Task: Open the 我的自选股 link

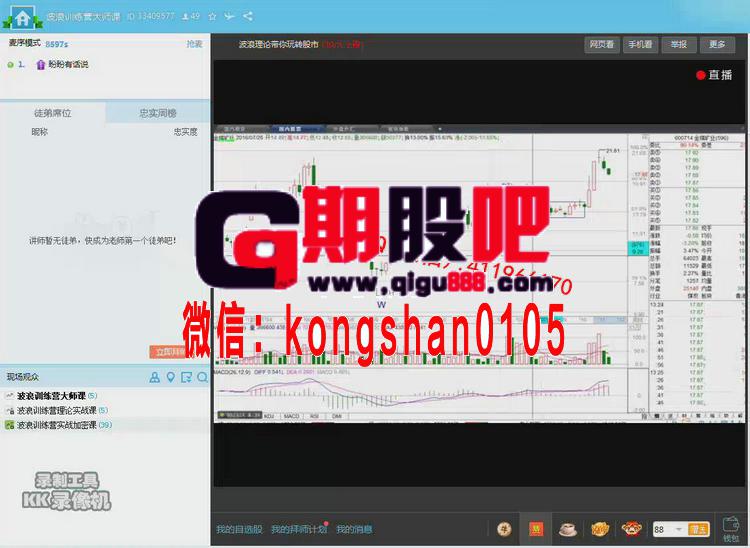Action: tap(239, 529)
